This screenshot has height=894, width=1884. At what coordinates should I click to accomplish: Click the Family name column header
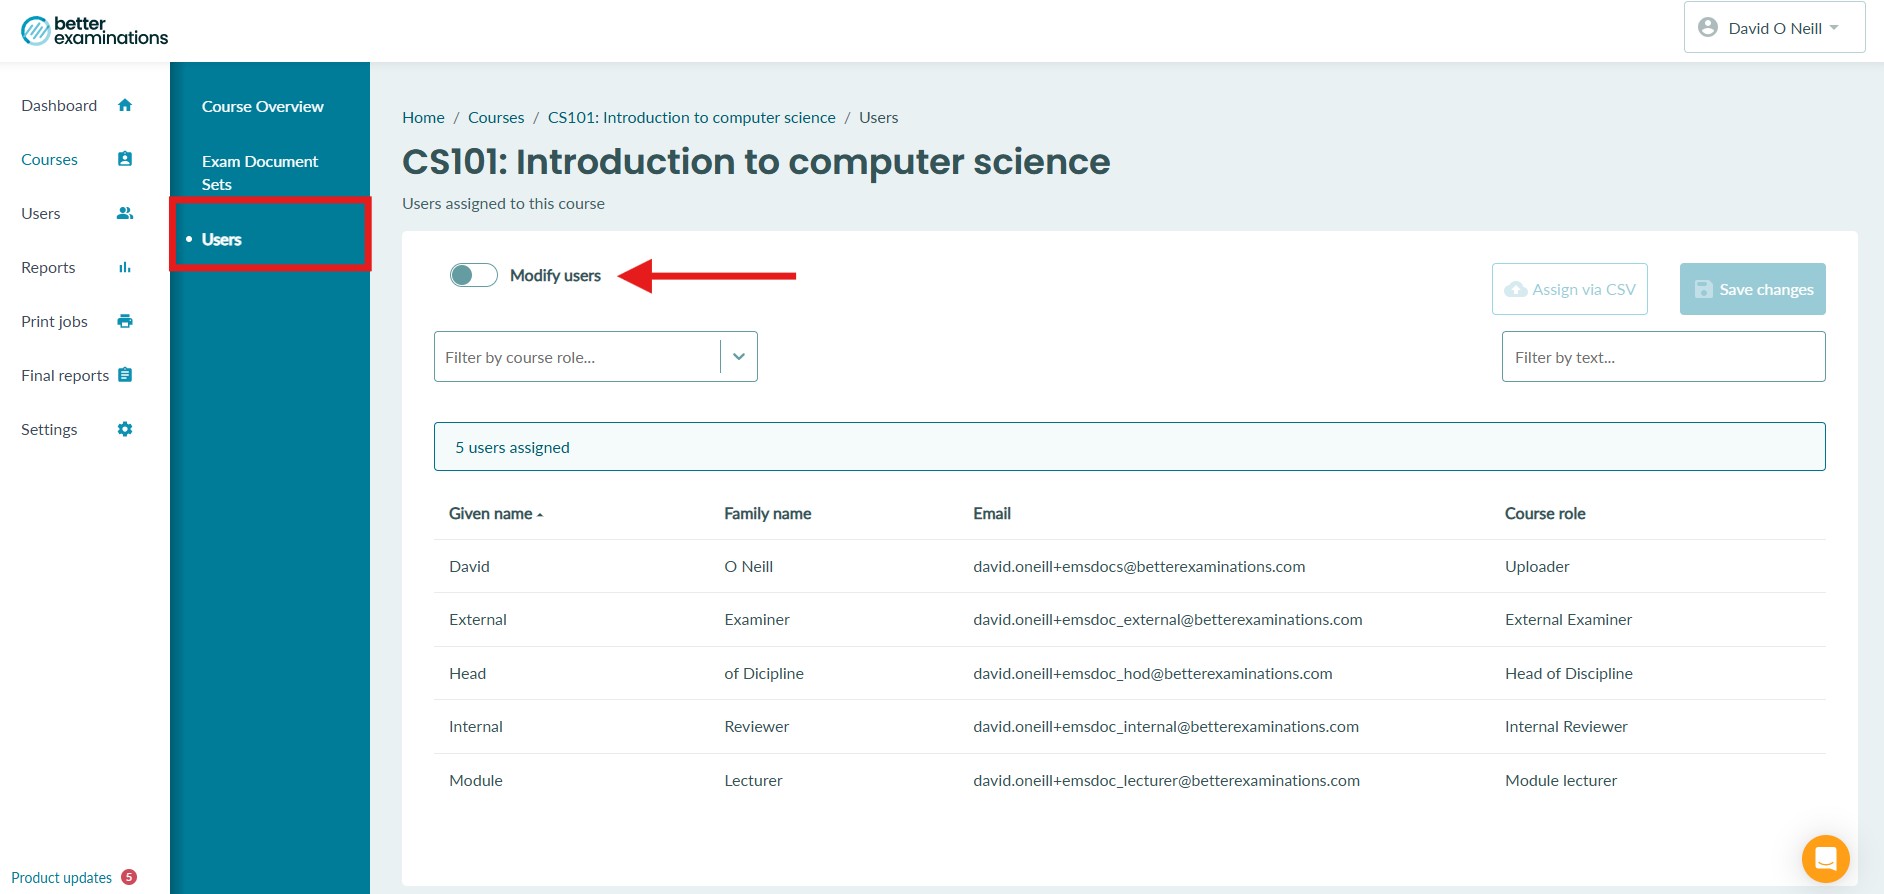point(768,514)
